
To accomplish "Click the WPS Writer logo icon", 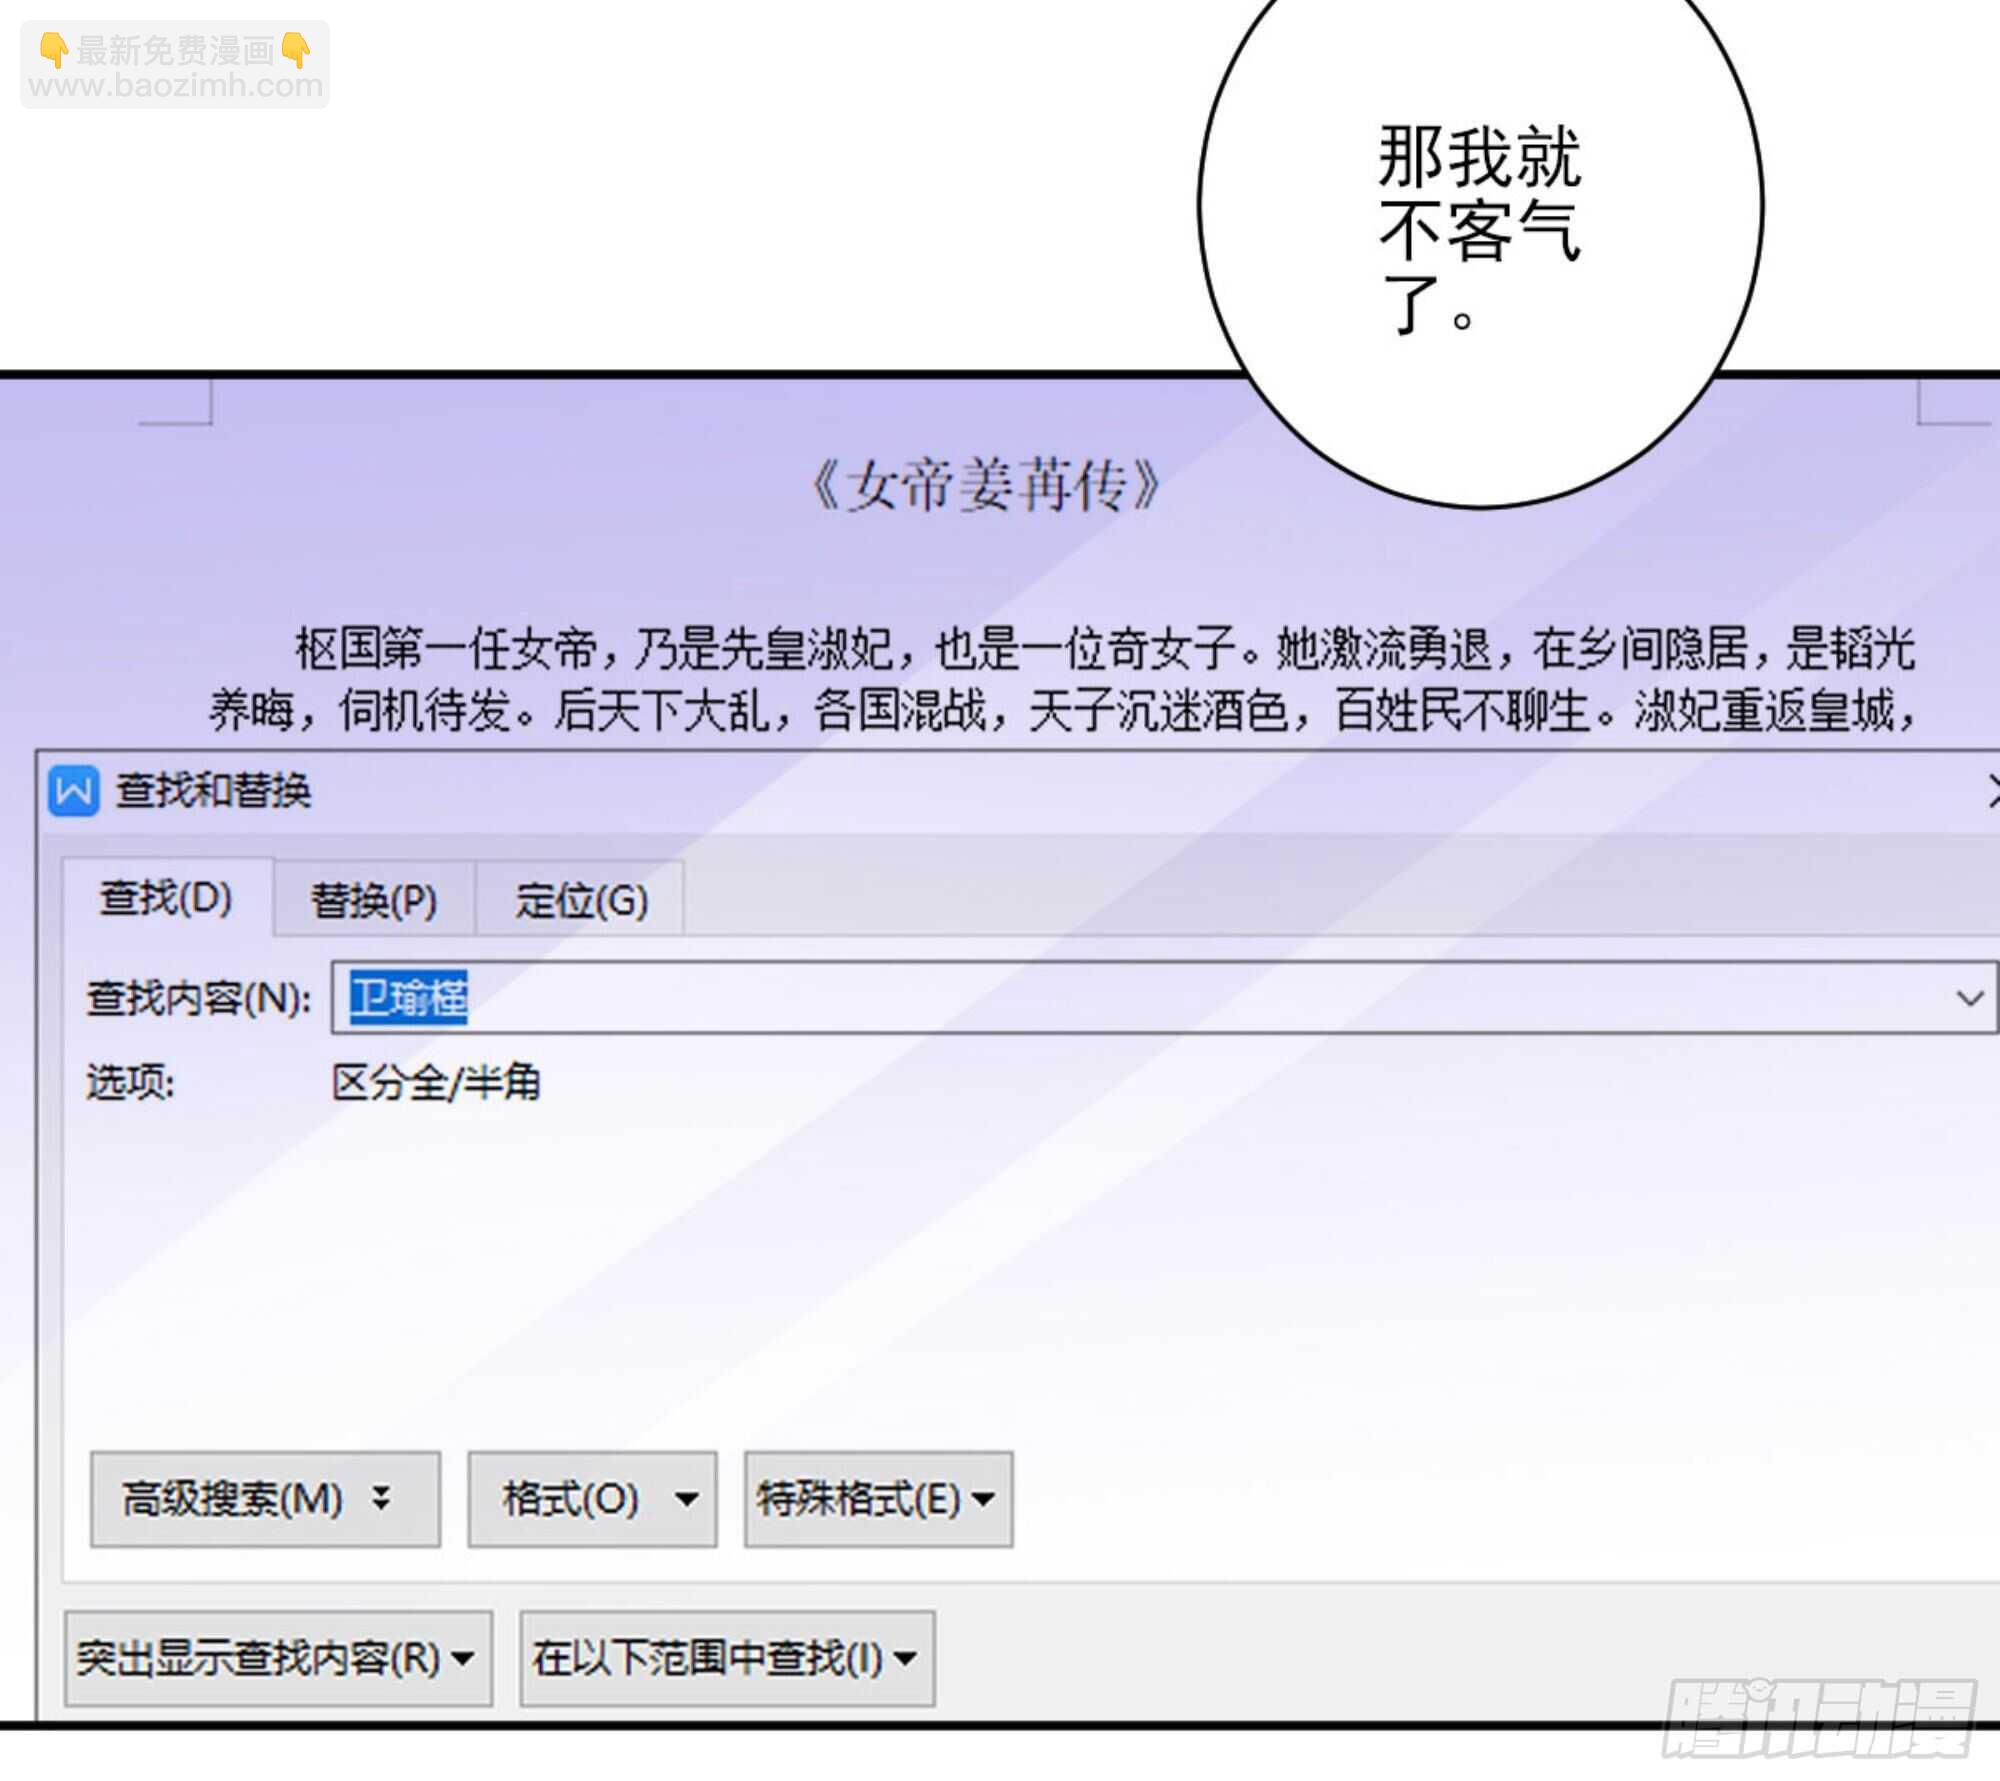I will [74, 791].
